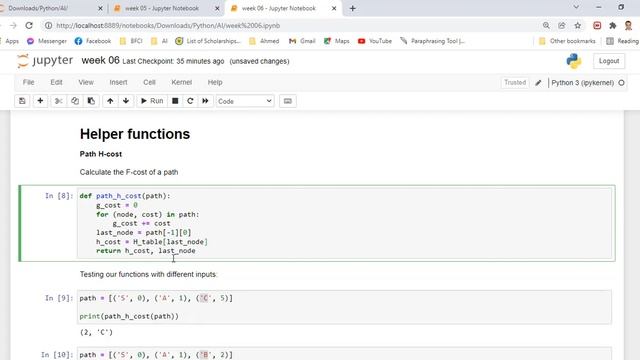This screenshot has width=640, height=360.
Task: Open the browser profile avatar
Action: pyautogui.click(x=628, y=26)
